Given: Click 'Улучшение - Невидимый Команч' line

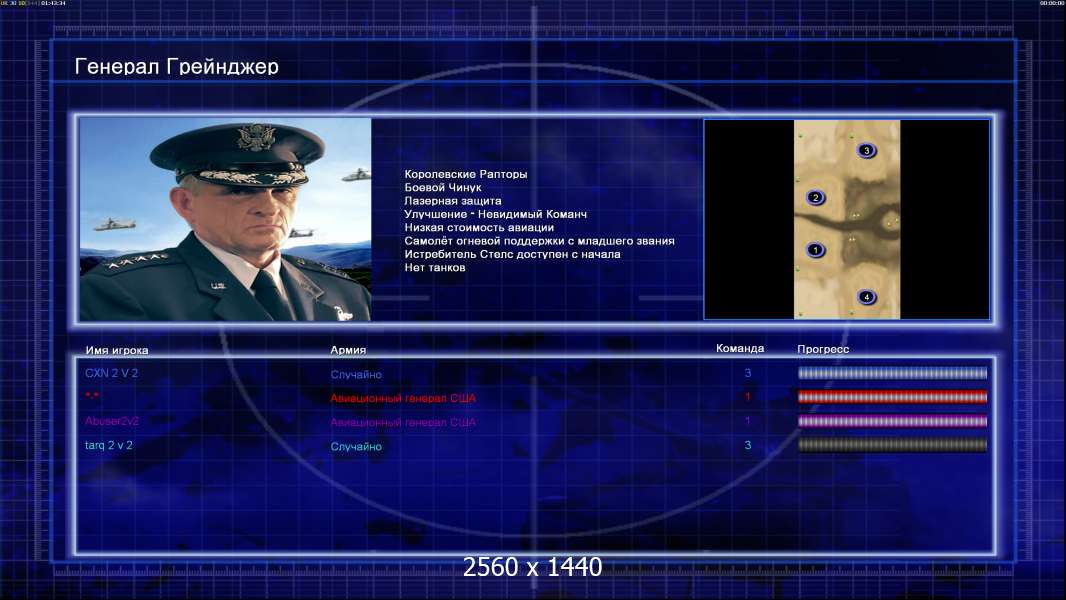Looking at the screenshot, I should click(x=496, y=214).
